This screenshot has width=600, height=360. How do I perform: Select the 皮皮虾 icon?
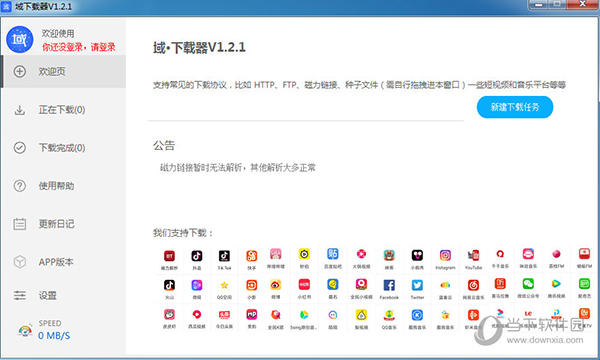[x=169, y=314]
